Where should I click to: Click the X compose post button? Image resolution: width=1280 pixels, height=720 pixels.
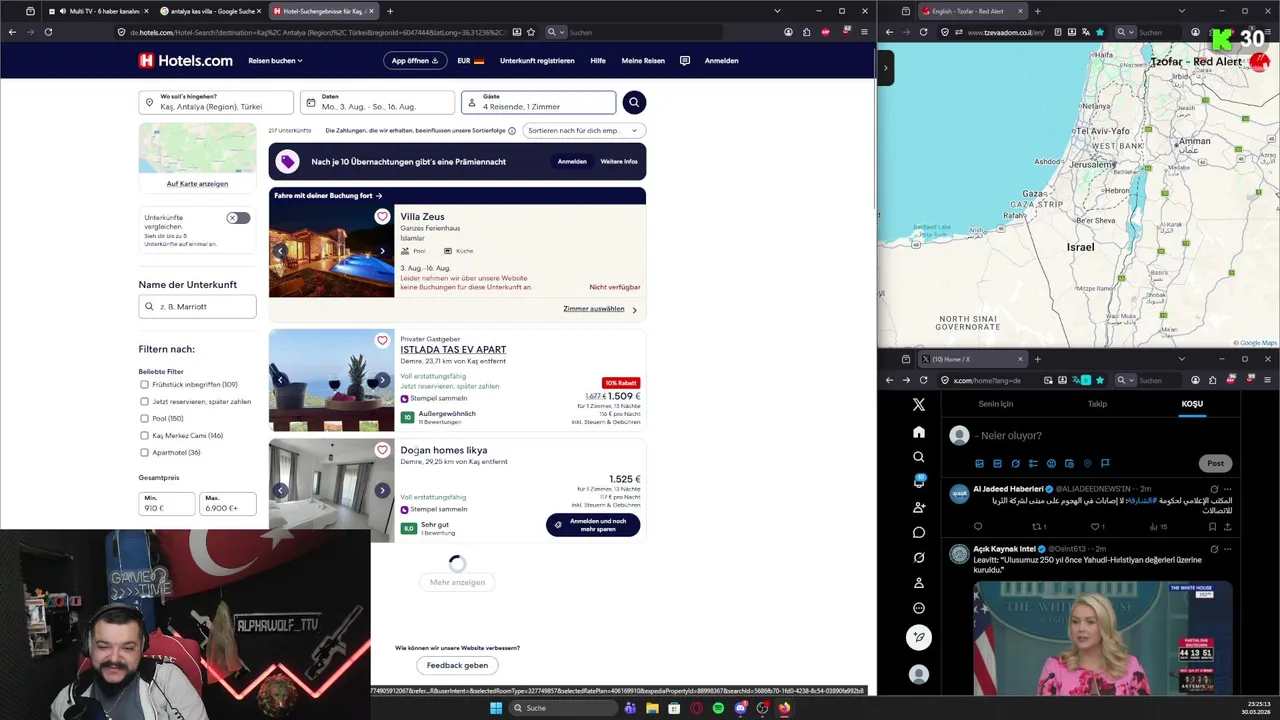click(x=919, y=637)
